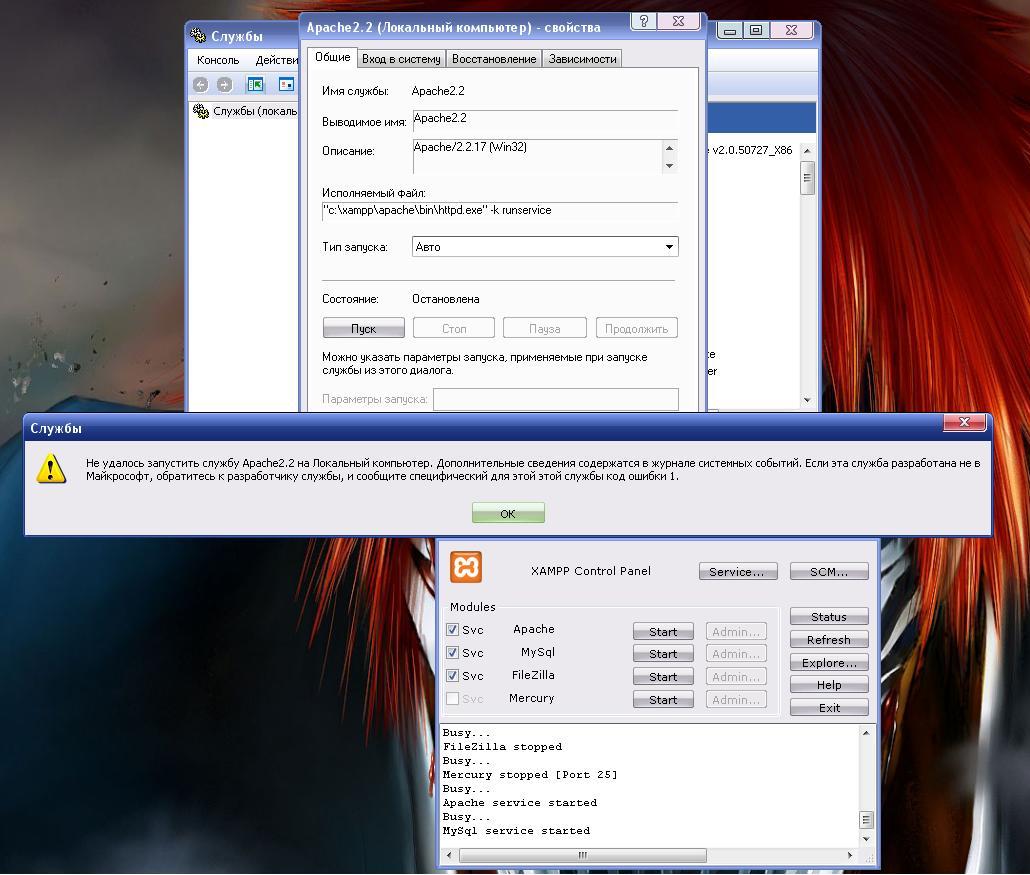The height and width of the screenshot is (875, 1030).
Task: Close the Службы error dialog
Action: tap(964, 422)
